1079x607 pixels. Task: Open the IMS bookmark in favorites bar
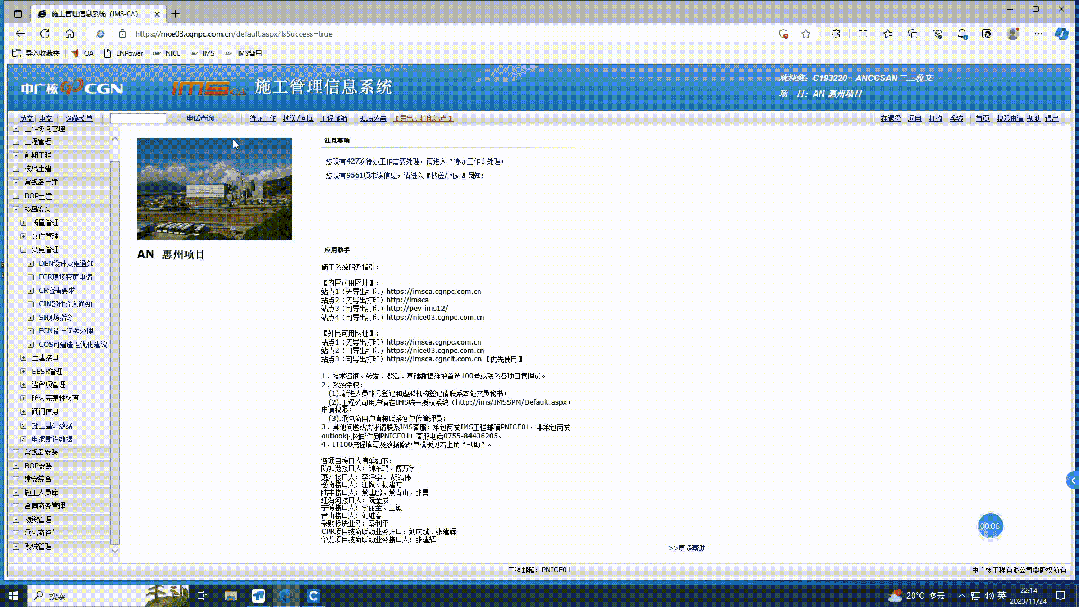coord(203,53)
